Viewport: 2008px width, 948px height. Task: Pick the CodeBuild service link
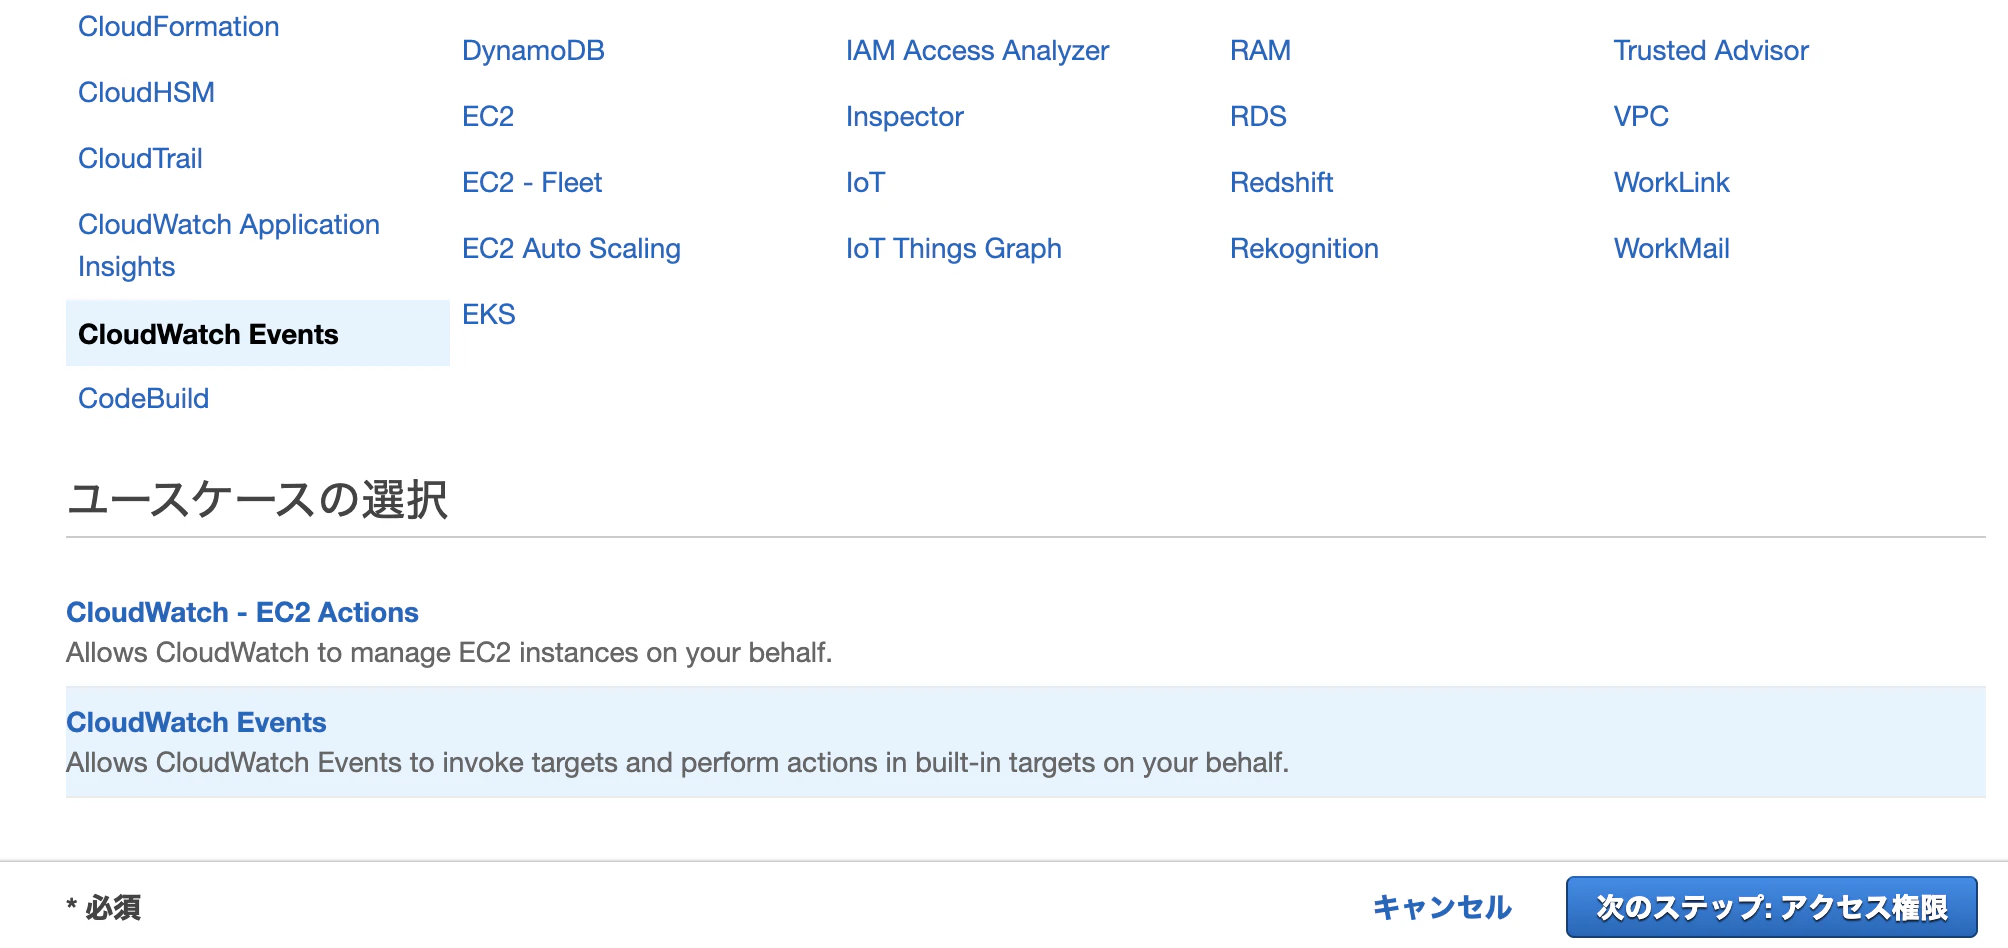point(143,398)
